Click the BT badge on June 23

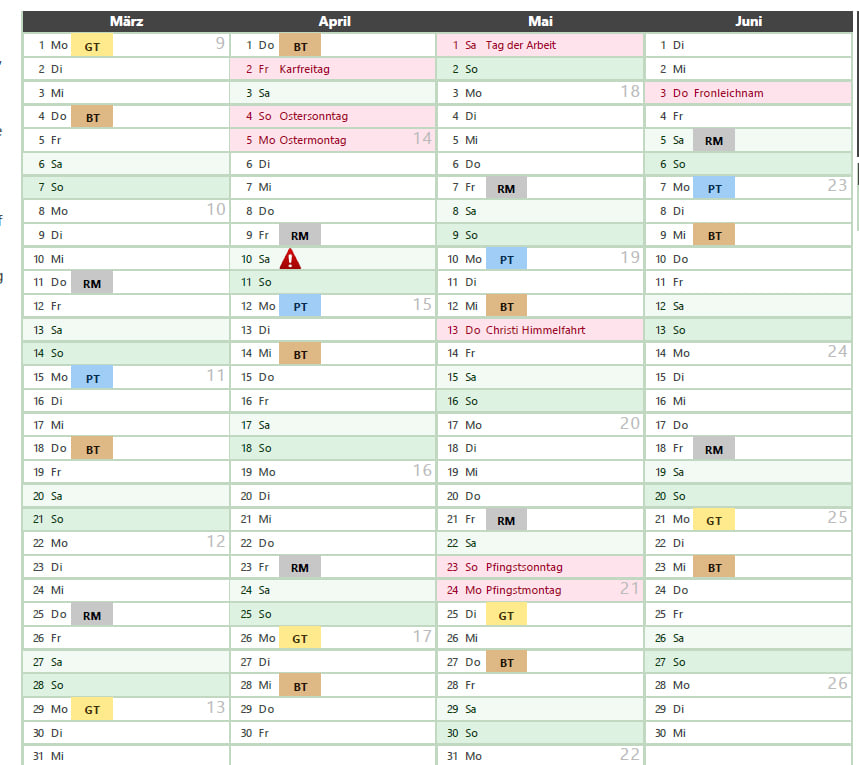[x=714, y=567]
